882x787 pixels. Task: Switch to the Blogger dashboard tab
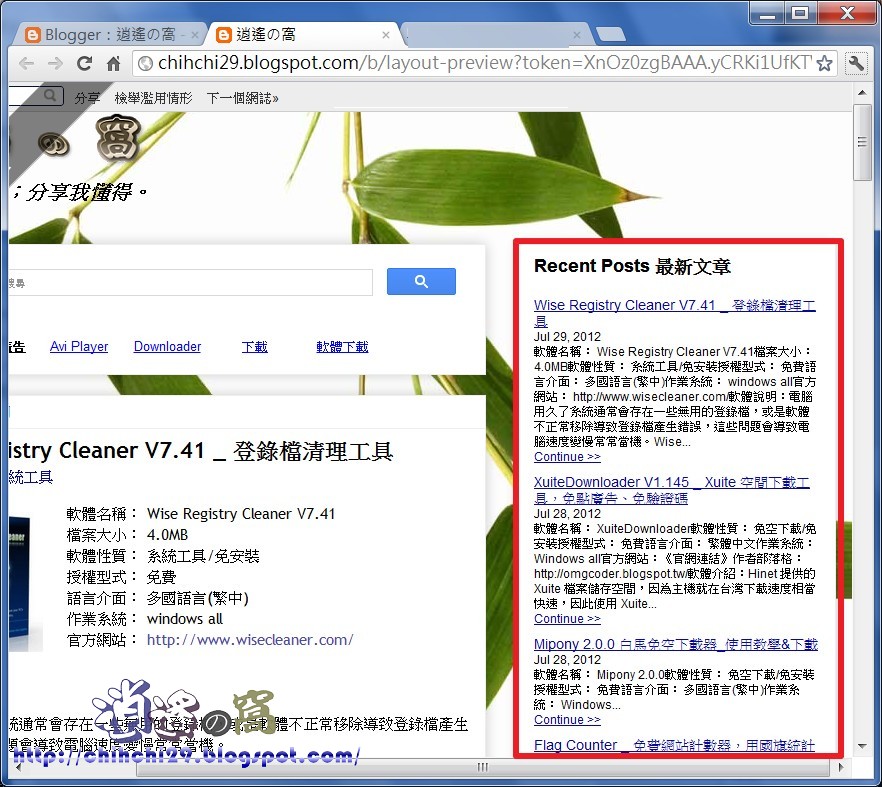[110, 35]
